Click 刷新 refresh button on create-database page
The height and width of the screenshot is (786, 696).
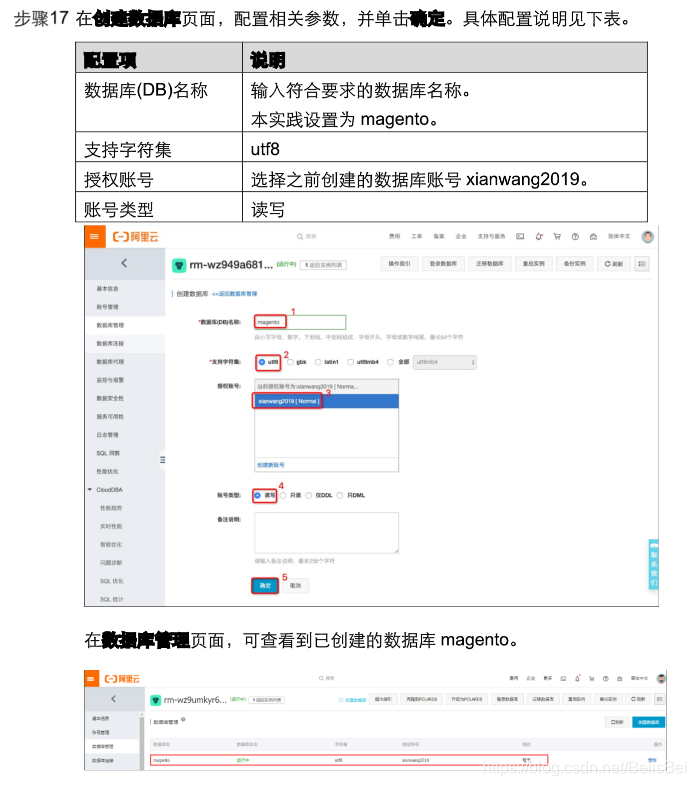click(x=613, y=264)
